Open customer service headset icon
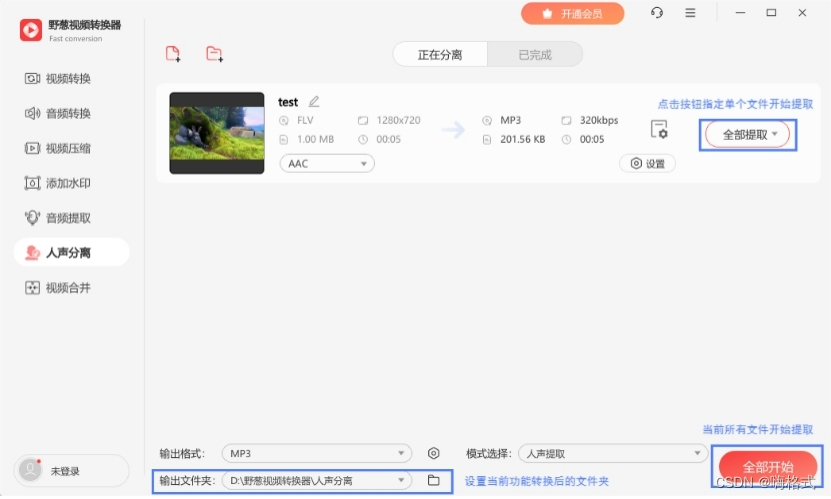831x499 pixels. pyautogui.click(x=657, y=13)
